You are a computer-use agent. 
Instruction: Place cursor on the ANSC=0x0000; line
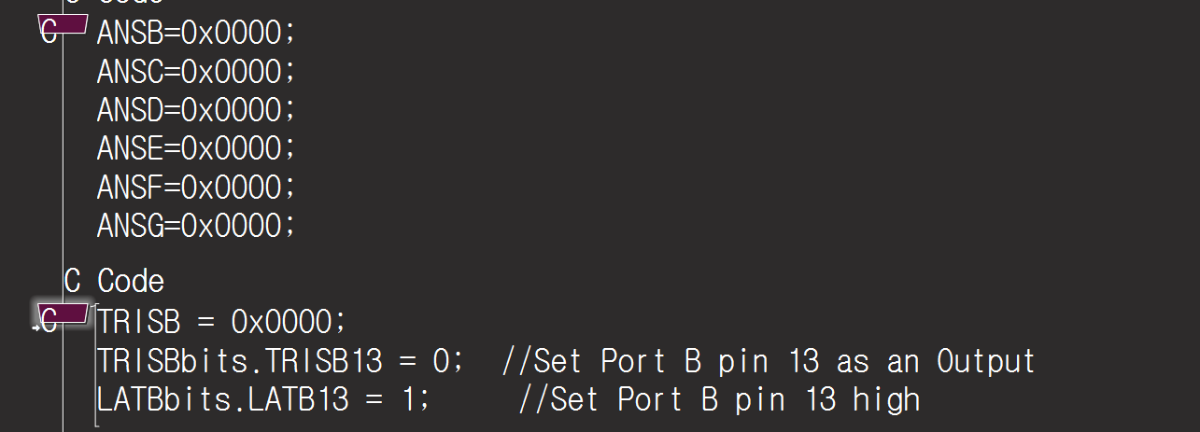[x=197, y=71]
